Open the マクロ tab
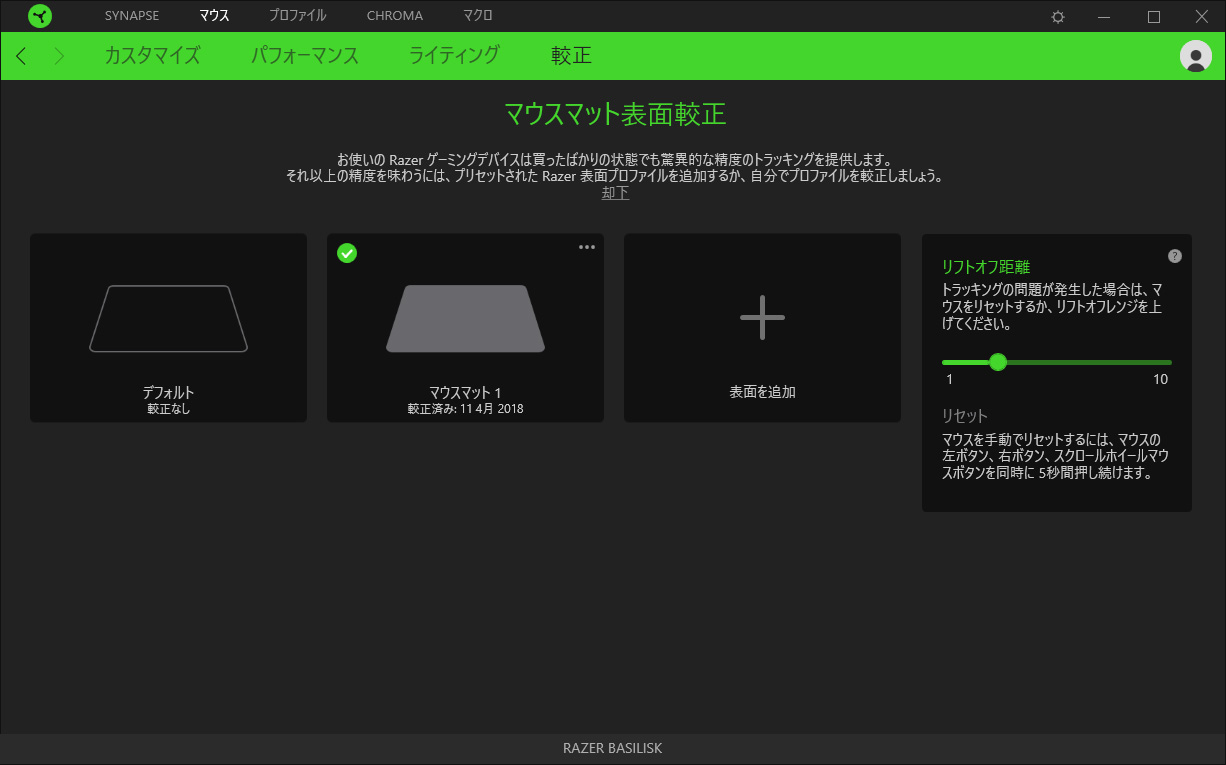Screen dimensions: 1226x765 click(478, 16)
